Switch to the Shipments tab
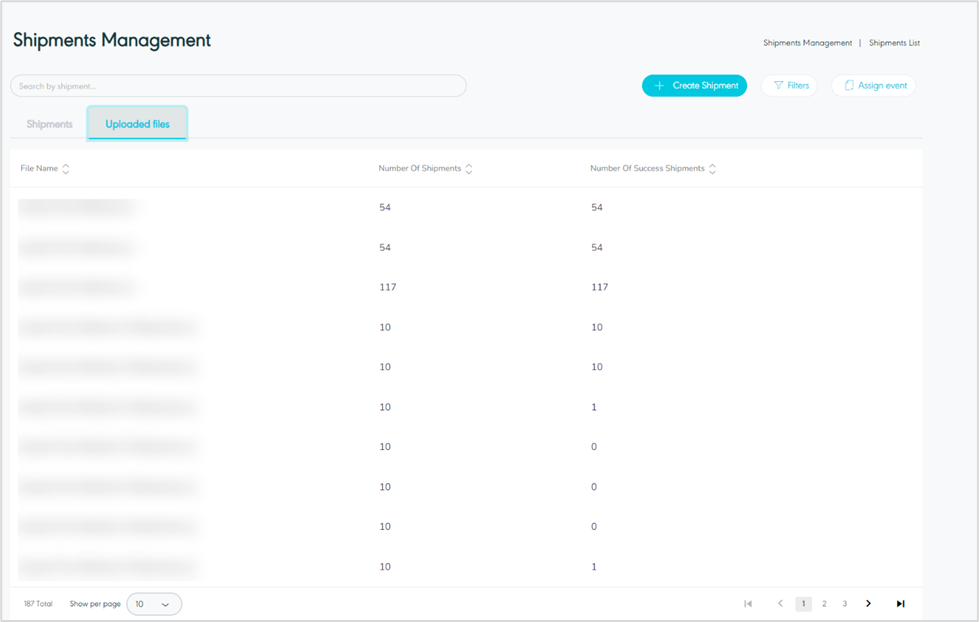 50,125
